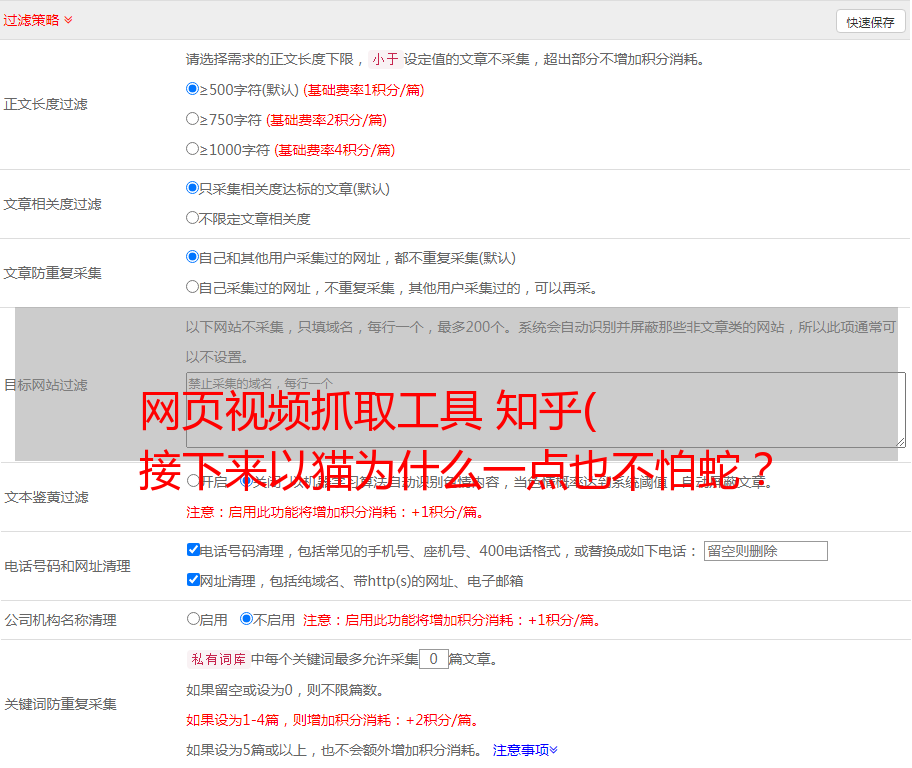Choose 只采集相关度达标的文章(默认) option
The image size is (912, 768).
coord(193,188)
